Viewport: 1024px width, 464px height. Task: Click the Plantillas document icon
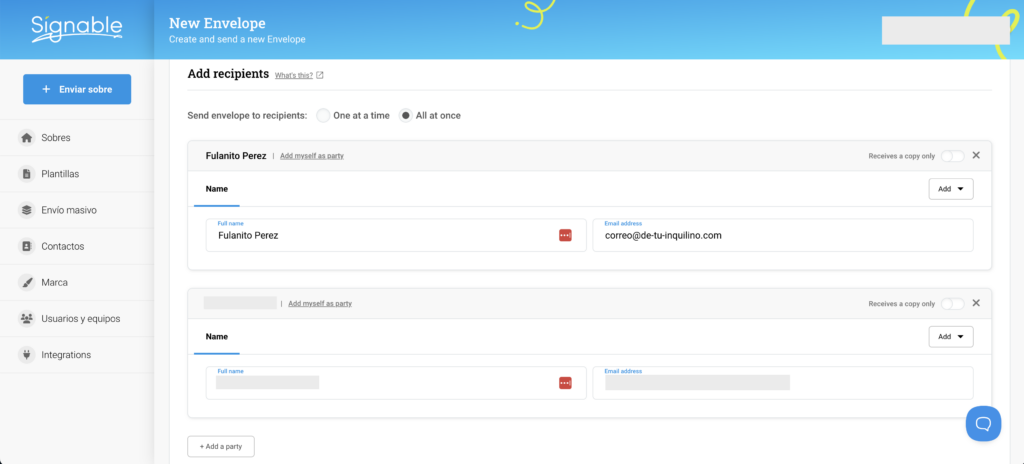click(27, 174)
